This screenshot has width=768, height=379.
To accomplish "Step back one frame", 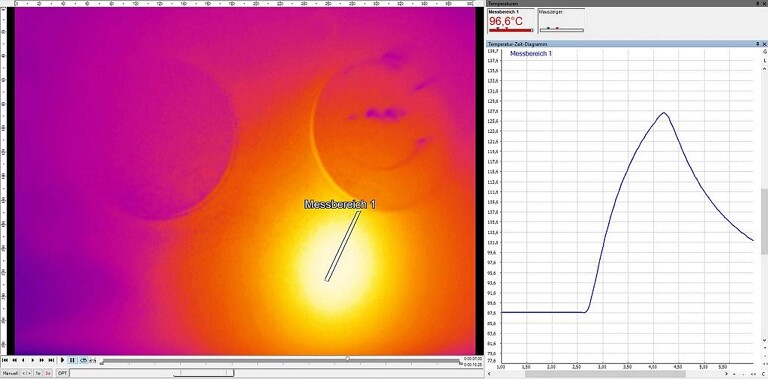I will tap(23, 360).
